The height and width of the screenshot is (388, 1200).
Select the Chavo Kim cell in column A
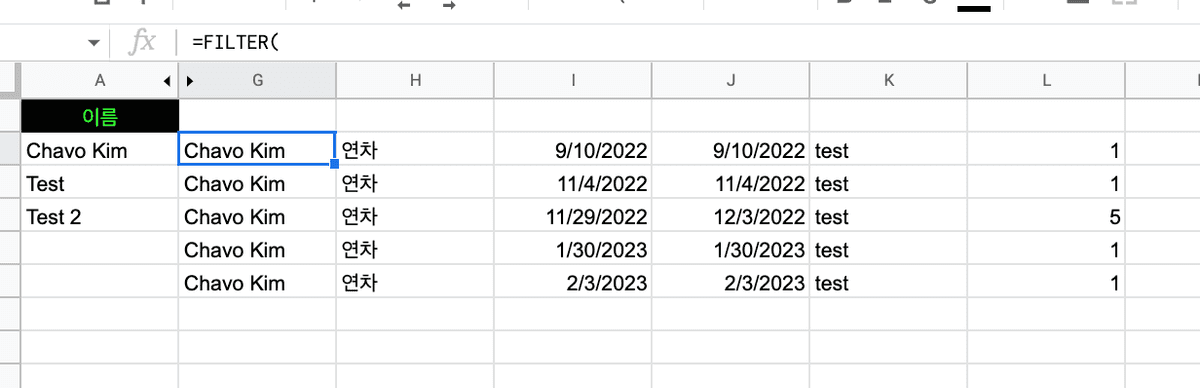coord(100,150)
